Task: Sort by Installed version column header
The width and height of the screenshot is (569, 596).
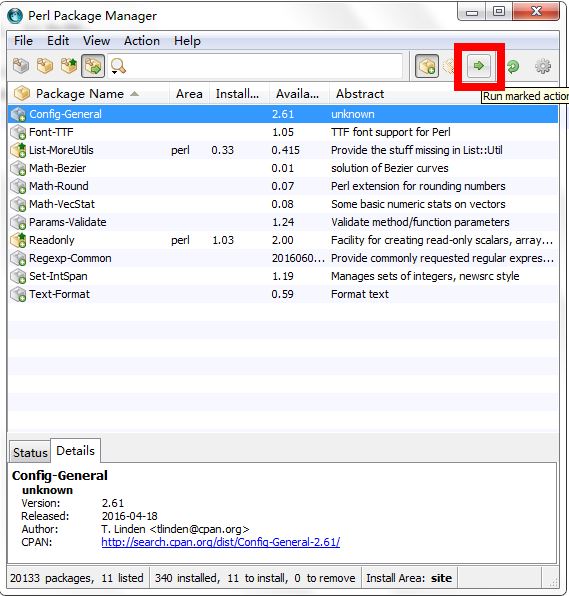Action: (x=238, y=94)
